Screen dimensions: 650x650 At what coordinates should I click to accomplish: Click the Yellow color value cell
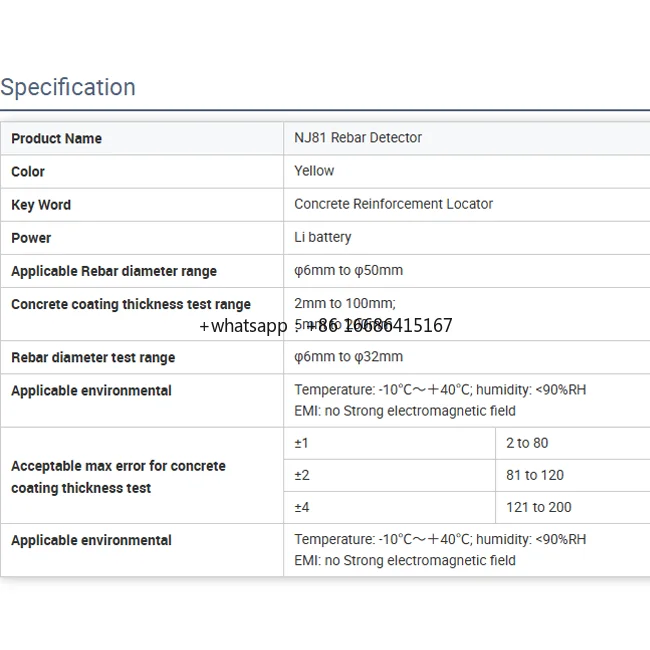click(314, 171)
